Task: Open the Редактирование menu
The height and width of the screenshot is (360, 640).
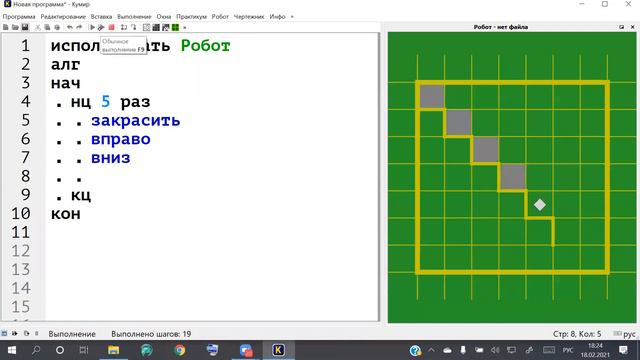Action: [63, 17]
